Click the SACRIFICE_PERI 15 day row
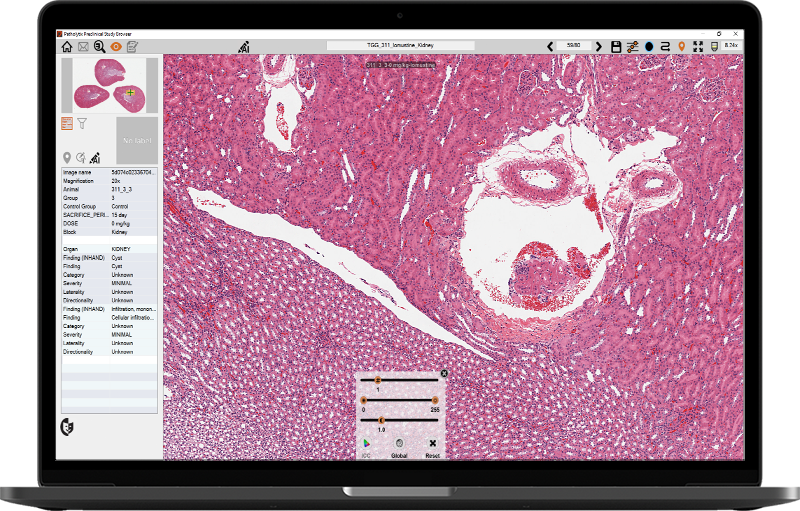 click(x=110, y=215)
